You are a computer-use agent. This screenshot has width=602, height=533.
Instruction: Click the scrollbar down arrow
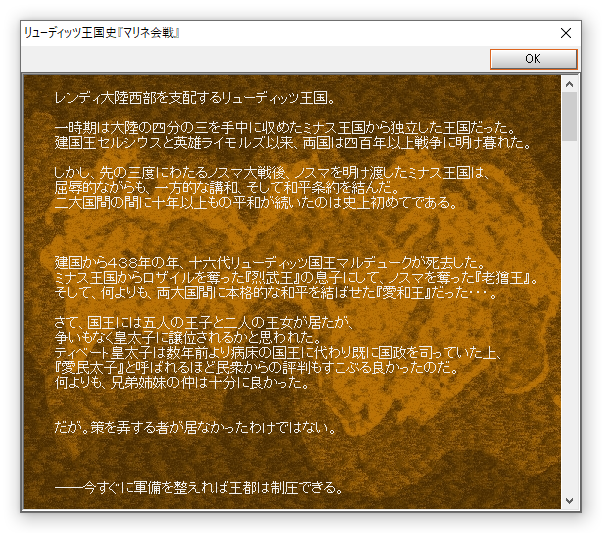[570, 500]
